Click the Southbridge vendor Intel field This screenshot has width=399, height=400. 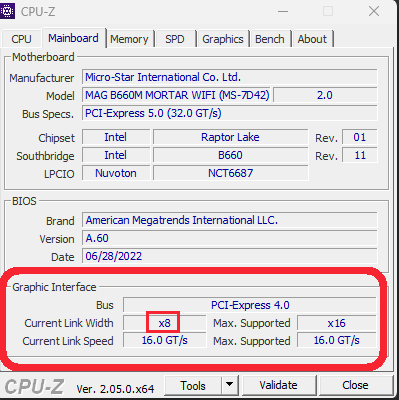(x=116, y=155)
